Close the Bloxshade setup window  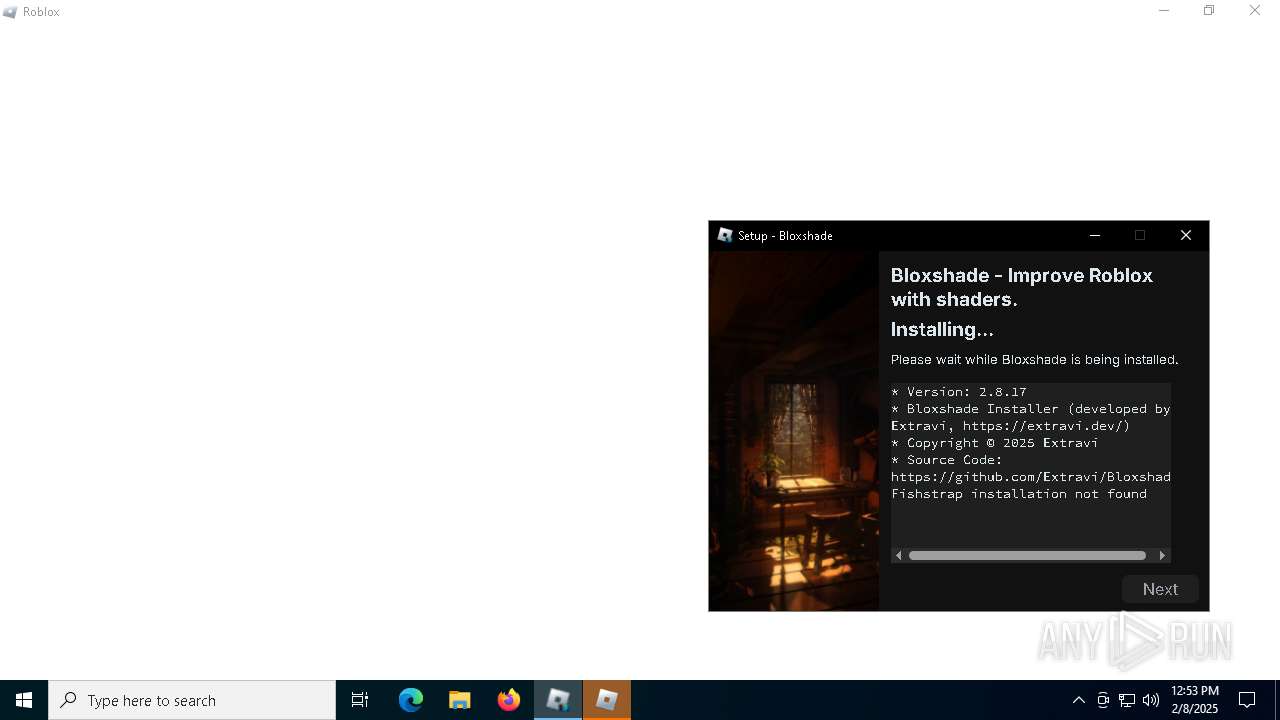click(x=1186, y=235)
